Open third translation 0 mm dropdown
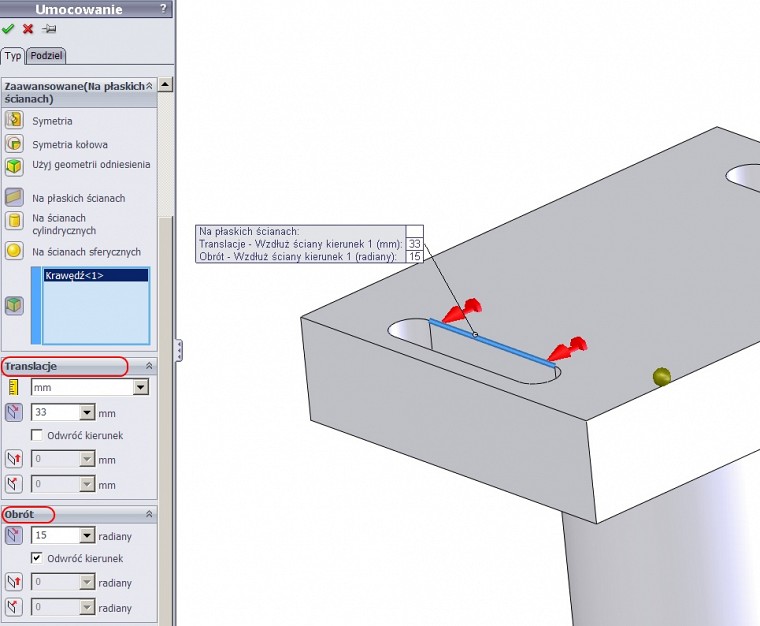 pyautogui.click(x=87, y=484)
